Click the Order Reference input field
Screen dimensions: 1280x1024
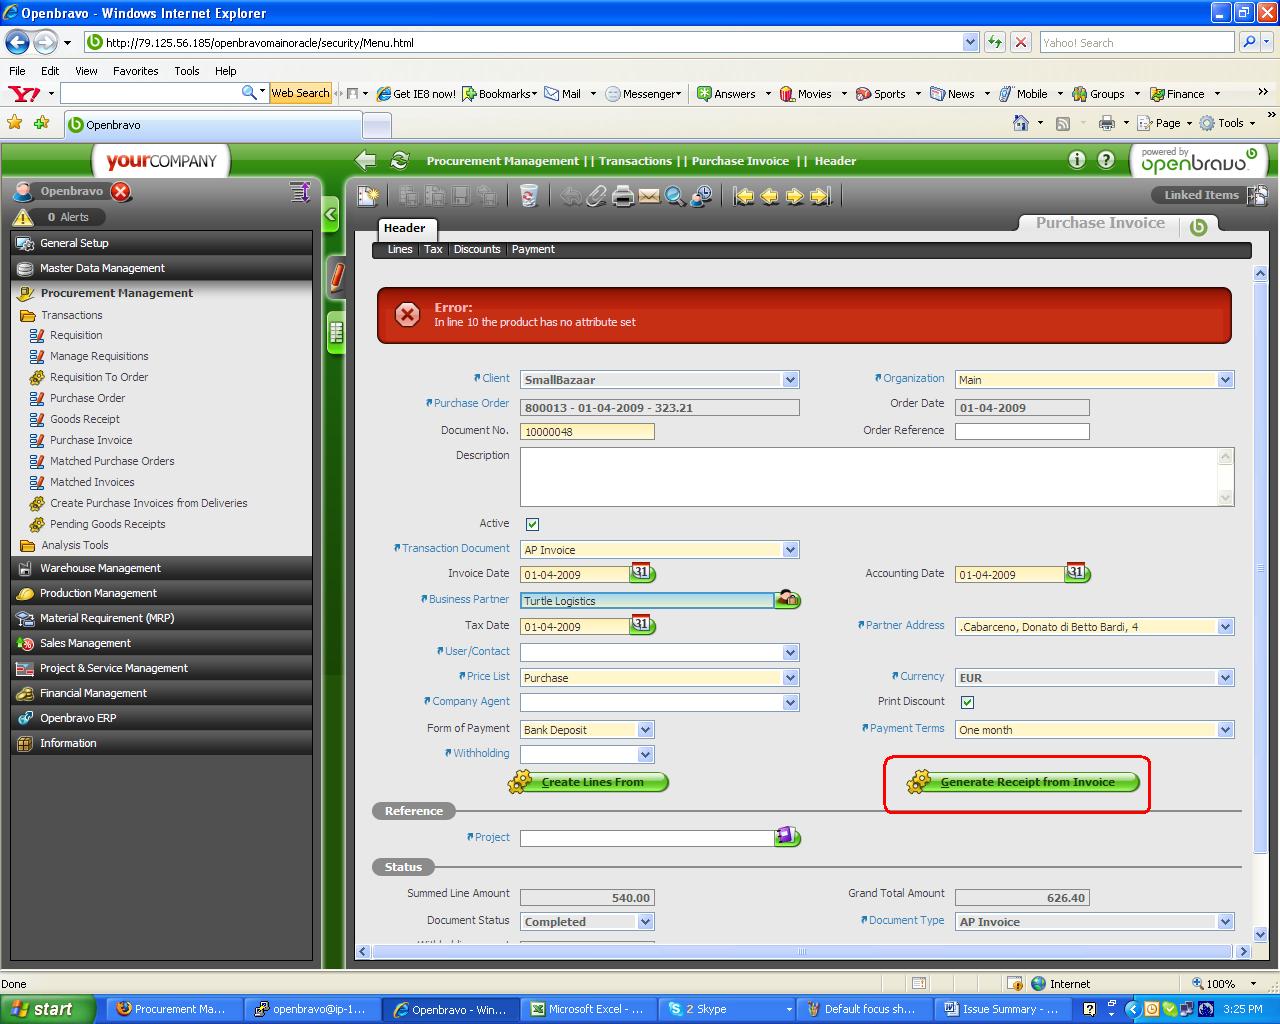pyautogui.click(x=1022, y=432)
